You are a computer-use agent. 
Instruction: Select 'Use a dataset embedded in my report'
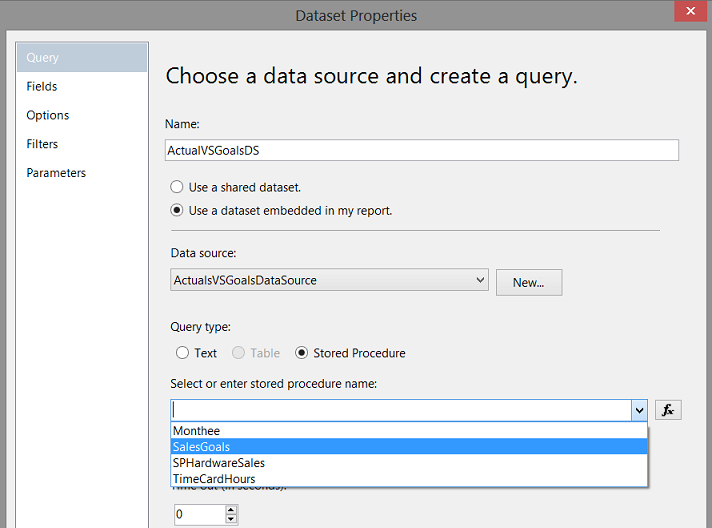(177, 211)
